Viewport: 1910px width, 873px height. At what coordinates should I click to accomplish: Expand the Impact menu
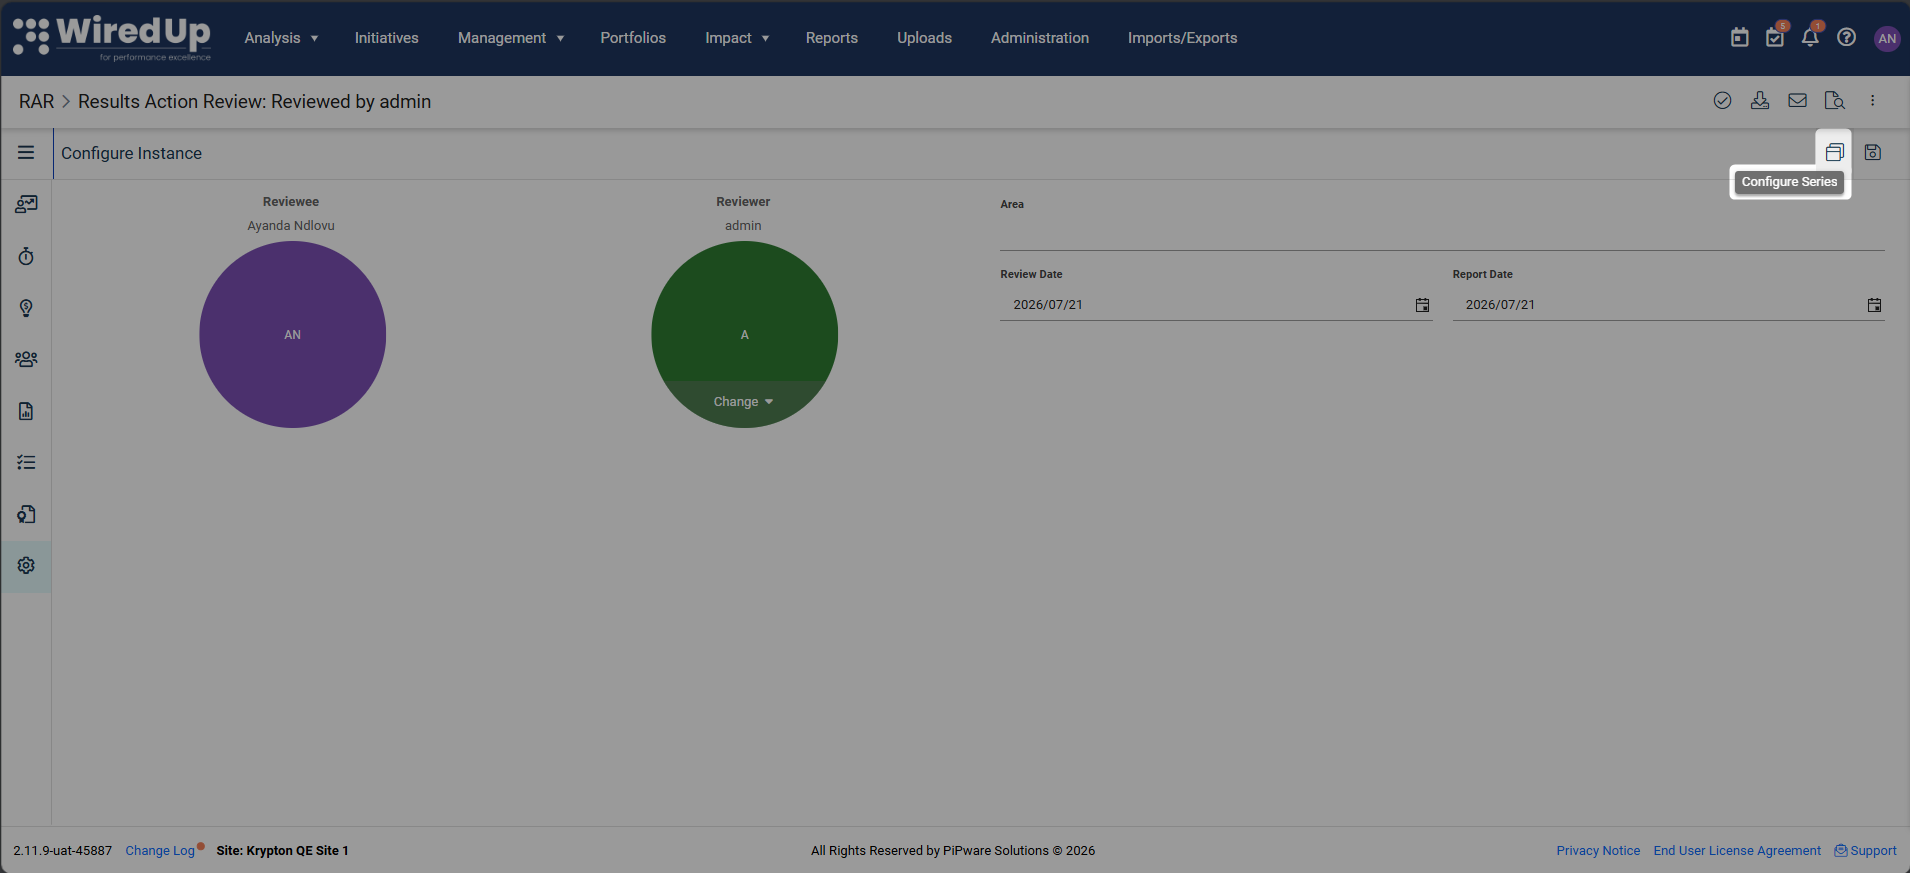pyautogui.click(x=737, y=38)
